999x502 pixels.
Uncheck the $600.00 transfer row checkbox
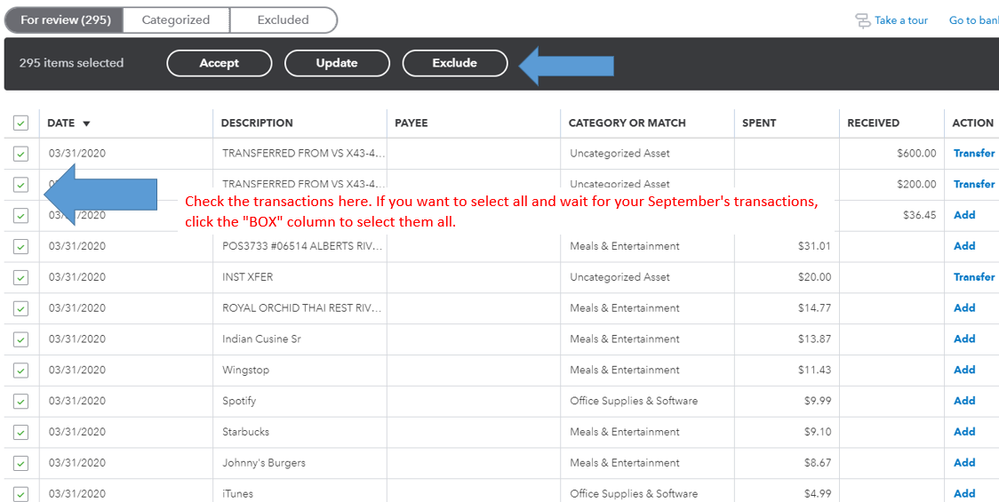(x=21, y=154)
